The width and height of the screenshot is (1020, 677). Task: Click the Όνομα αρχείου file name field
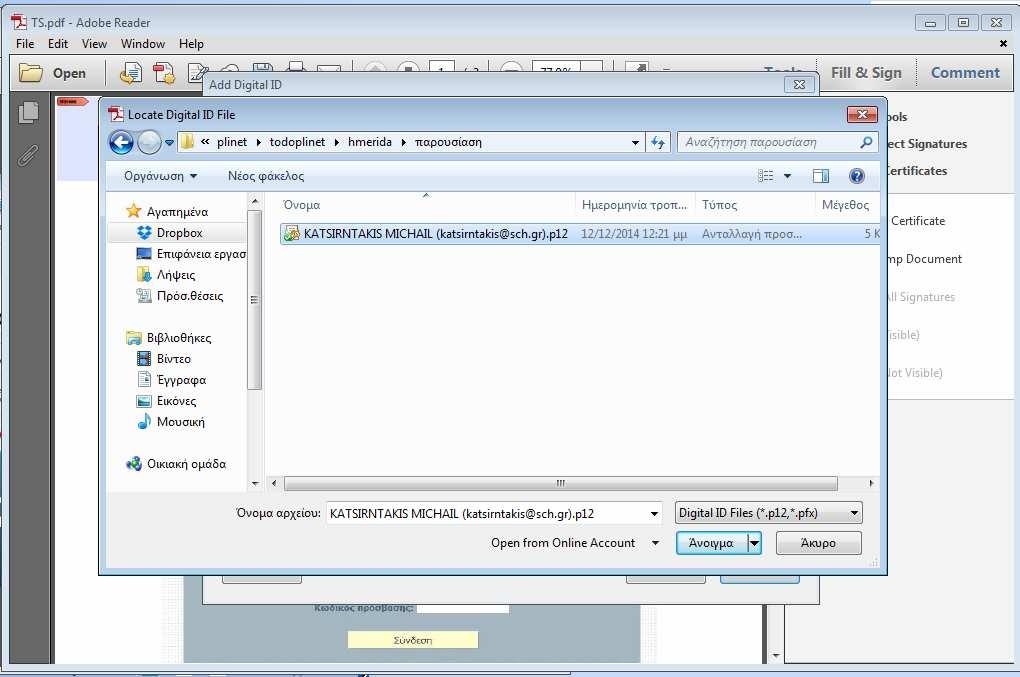[x=487, y=513]
